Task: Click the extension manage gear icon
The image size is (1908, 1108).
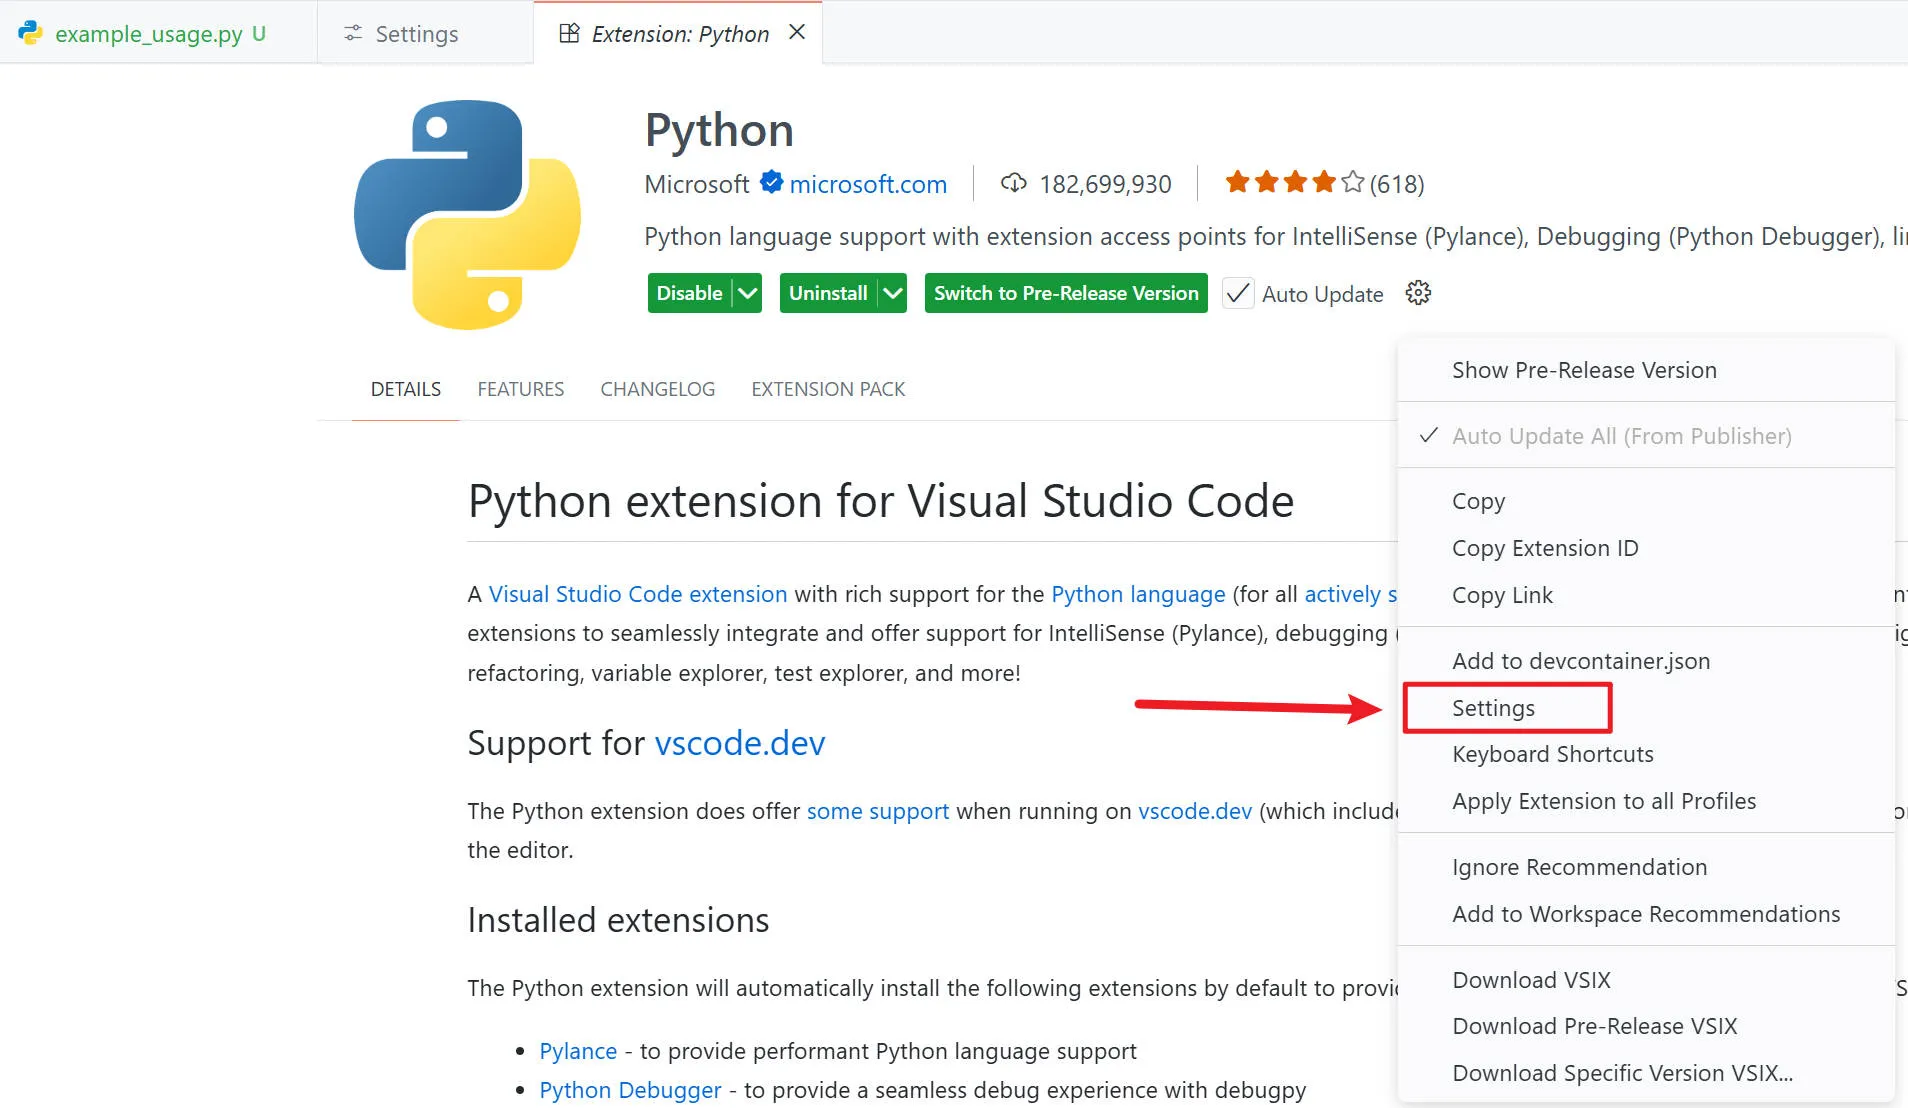Action: point(1418,293)
